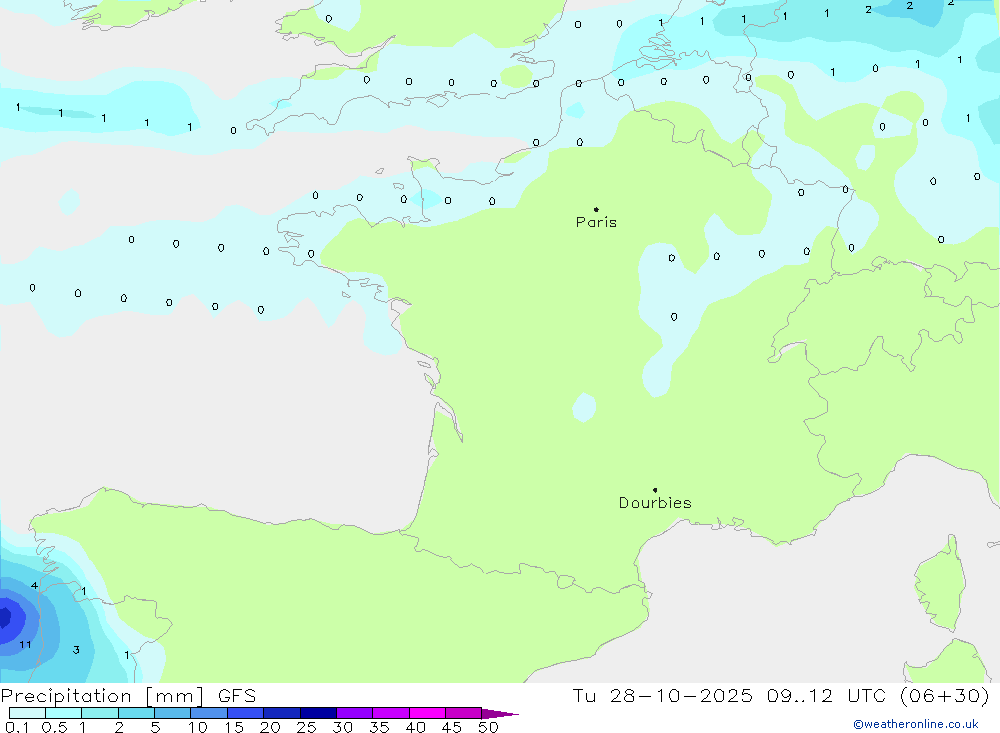The height and width of the screenshot is (733, 1000).
Task: Click the over-50 mm legend arrow tip
Action: [x=501, y=713]
